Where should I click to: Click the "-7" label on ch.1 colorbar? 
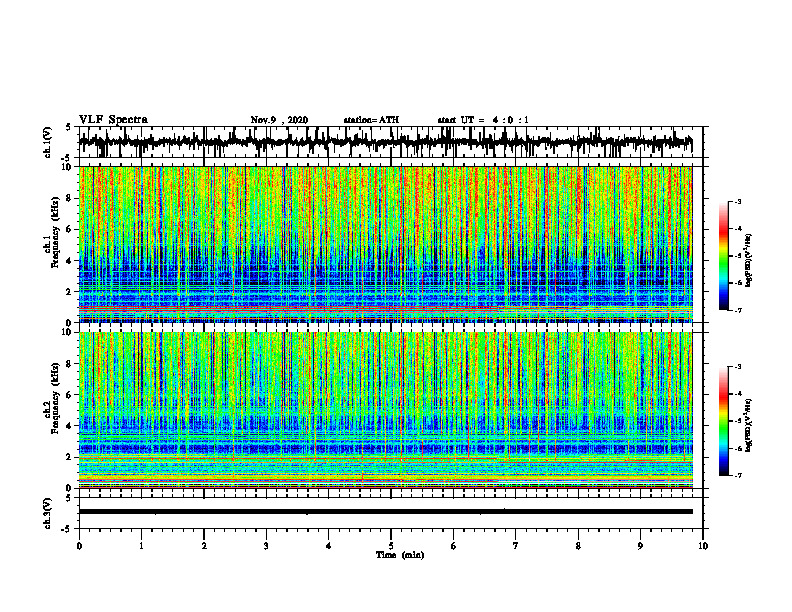(738, 310)
